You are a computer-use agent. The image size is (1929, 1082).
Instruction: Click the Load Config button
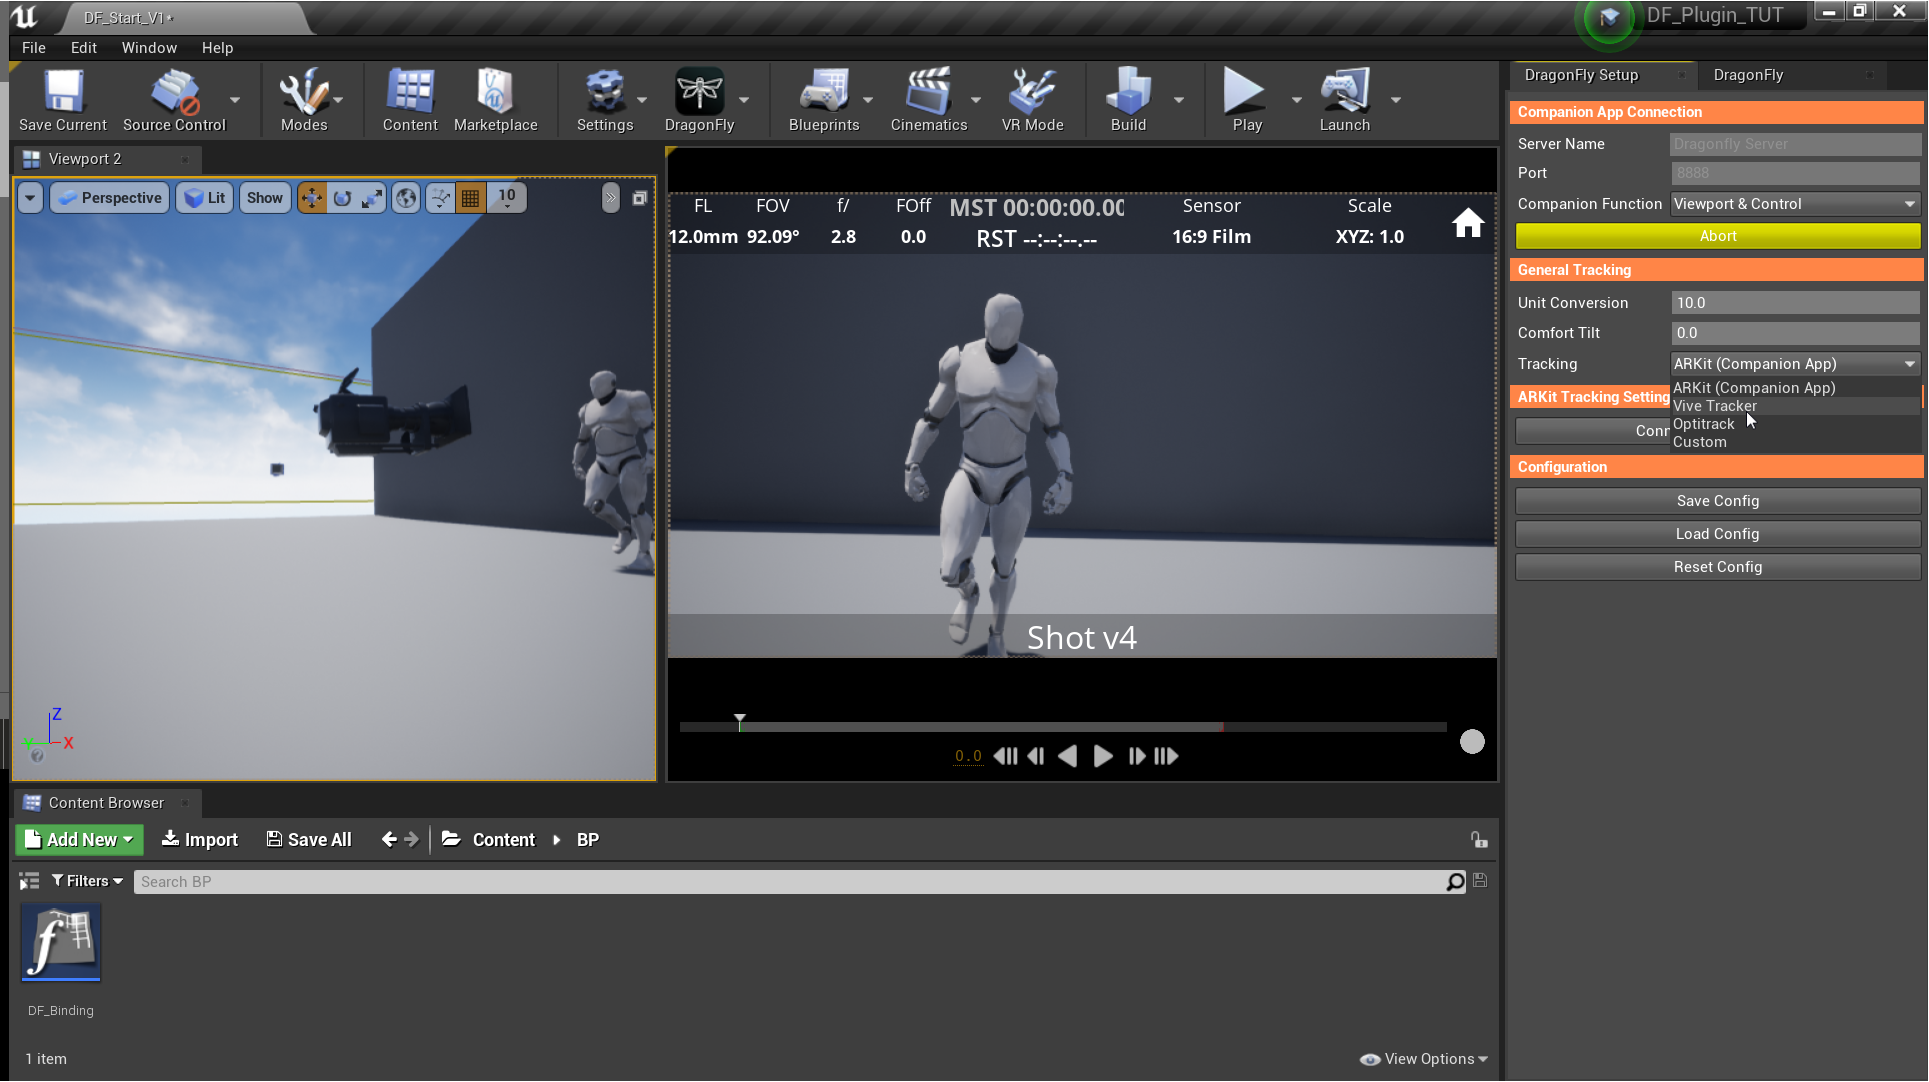1718,534
